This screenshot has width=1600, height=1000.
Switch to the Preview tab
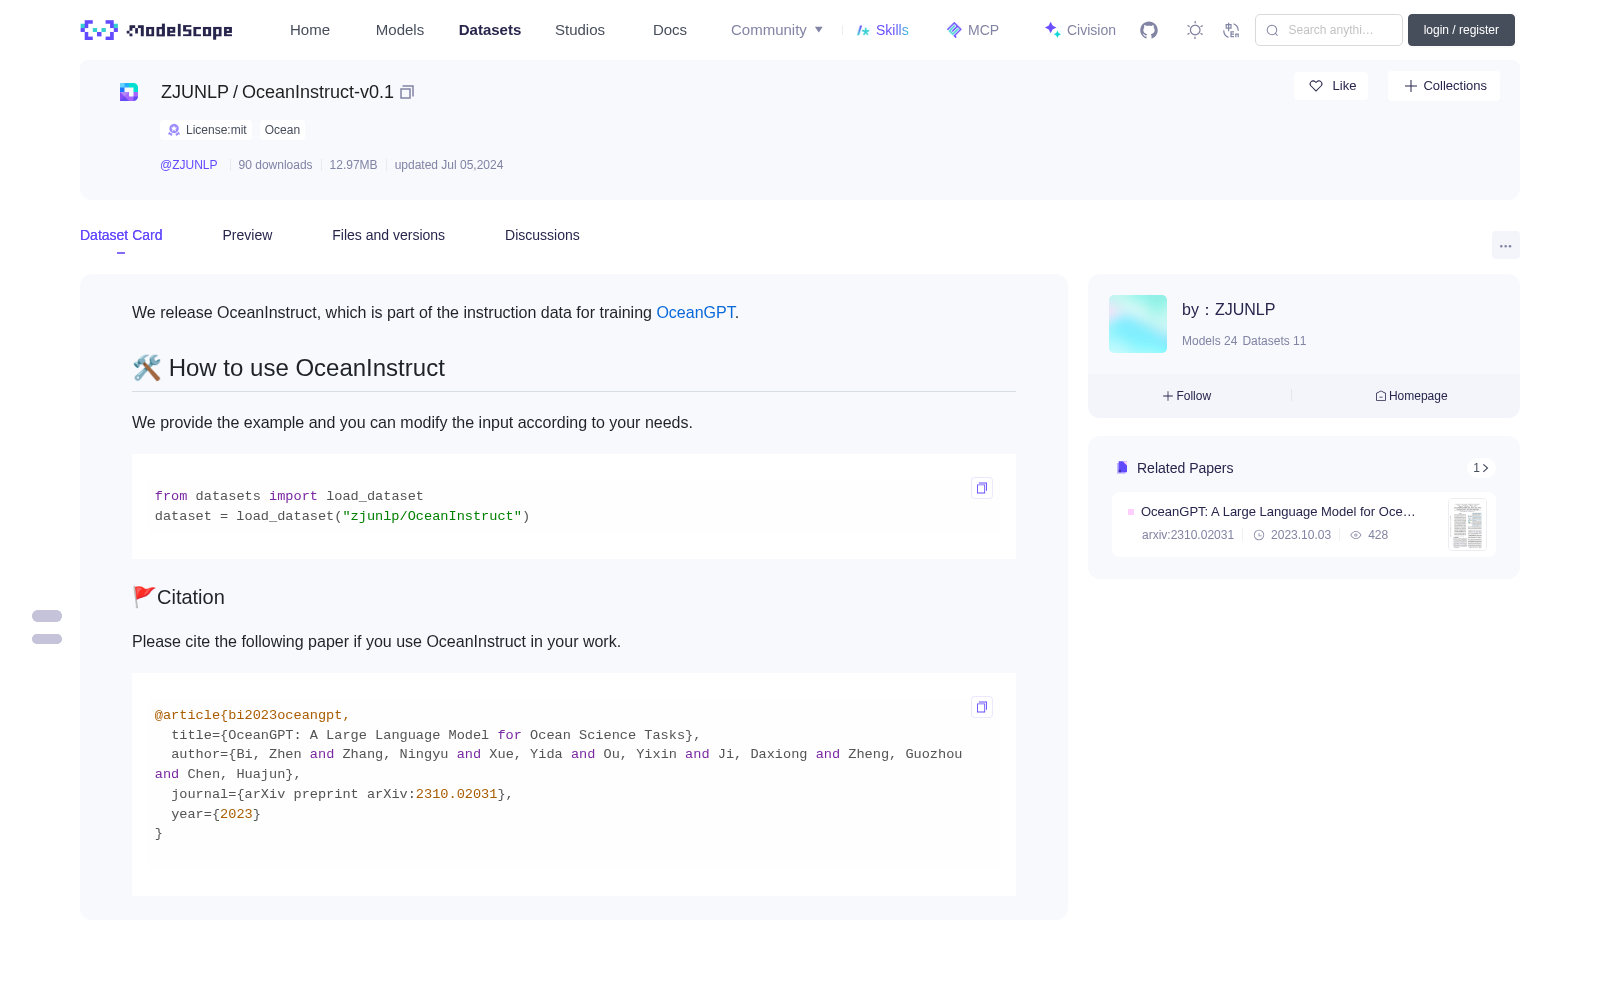tap(247, 235)
